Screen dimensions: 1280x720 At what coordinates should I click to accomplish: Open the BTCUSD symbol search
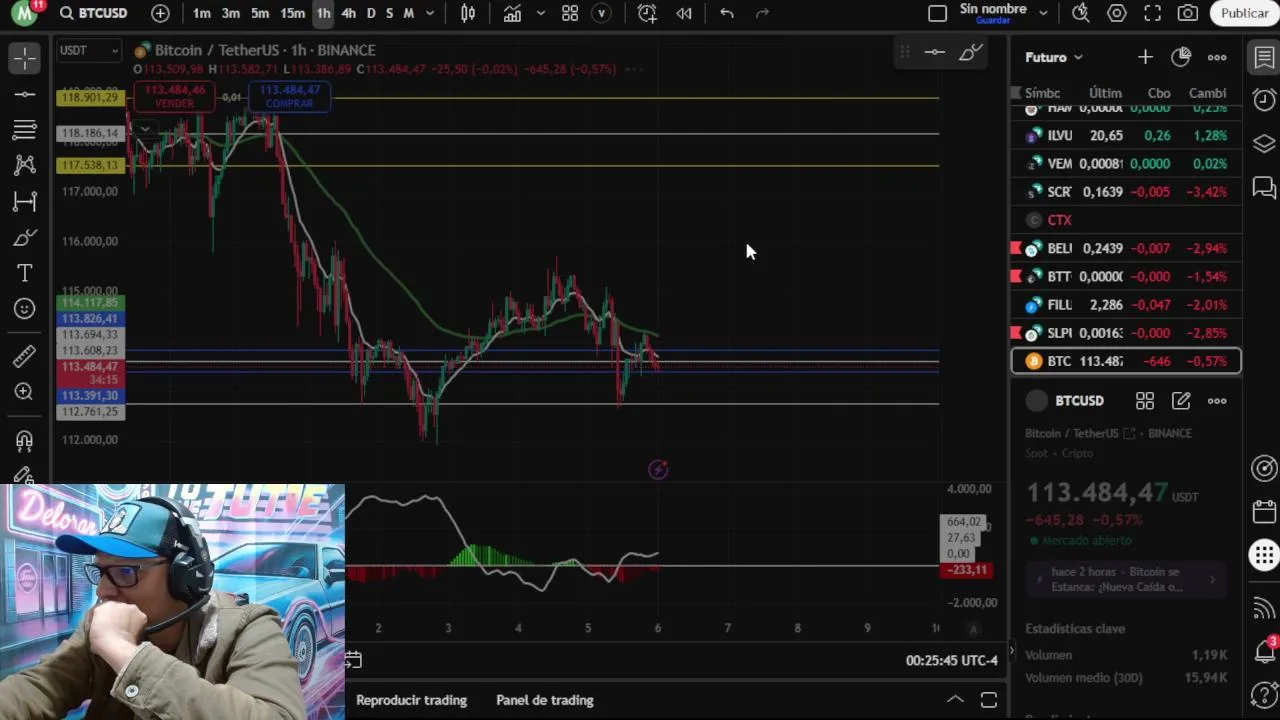(92, 13)
